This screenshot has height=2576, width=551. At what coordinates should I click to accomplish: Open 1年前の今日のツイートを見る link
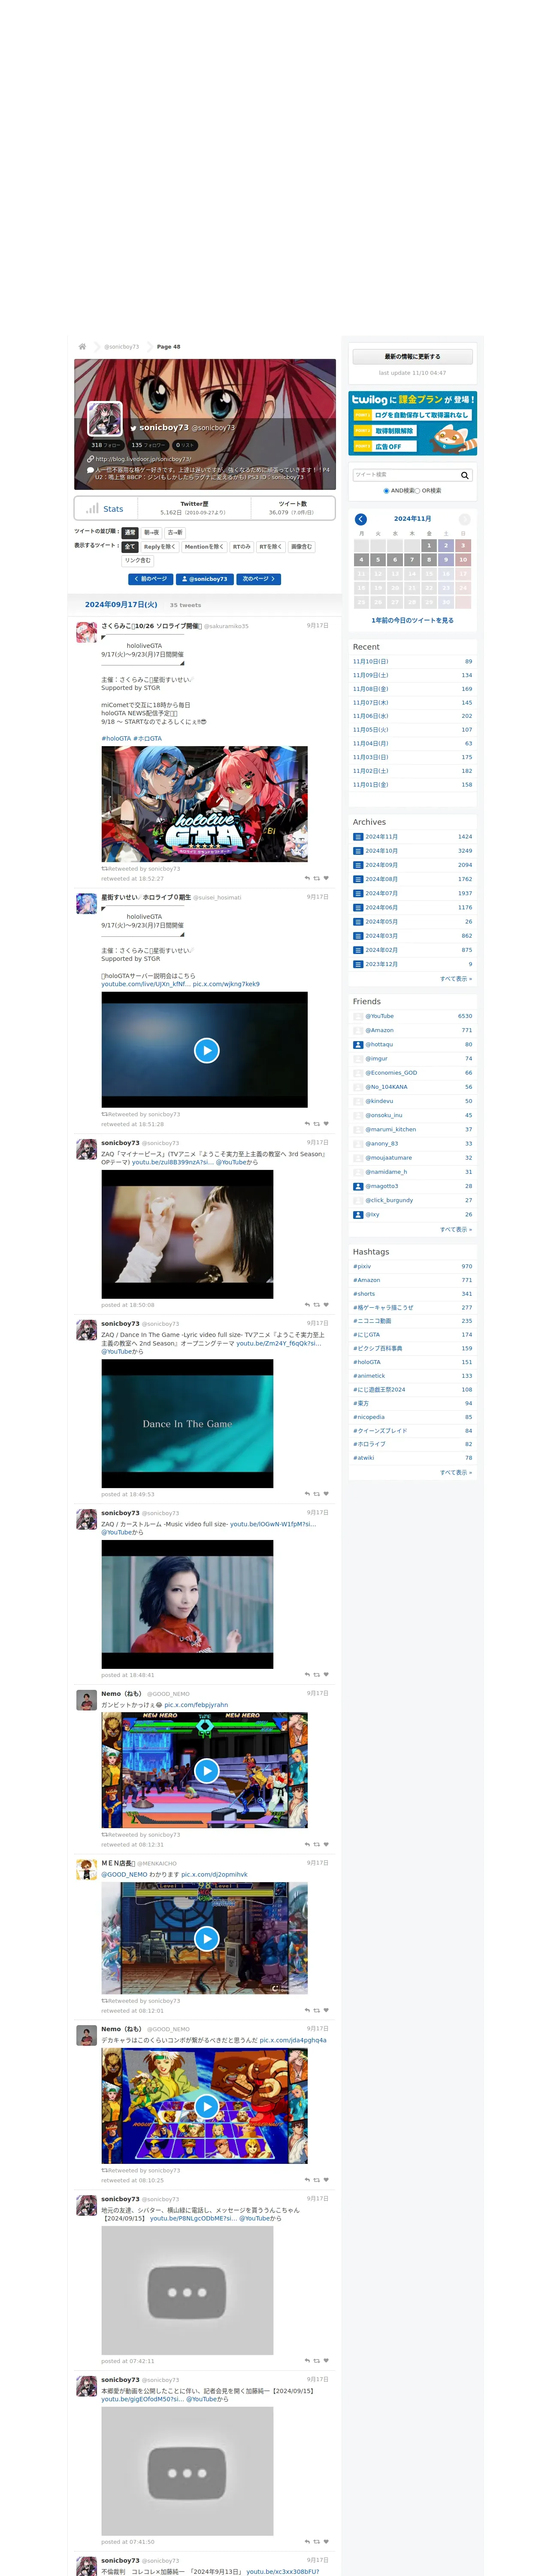tap(412, 621)
